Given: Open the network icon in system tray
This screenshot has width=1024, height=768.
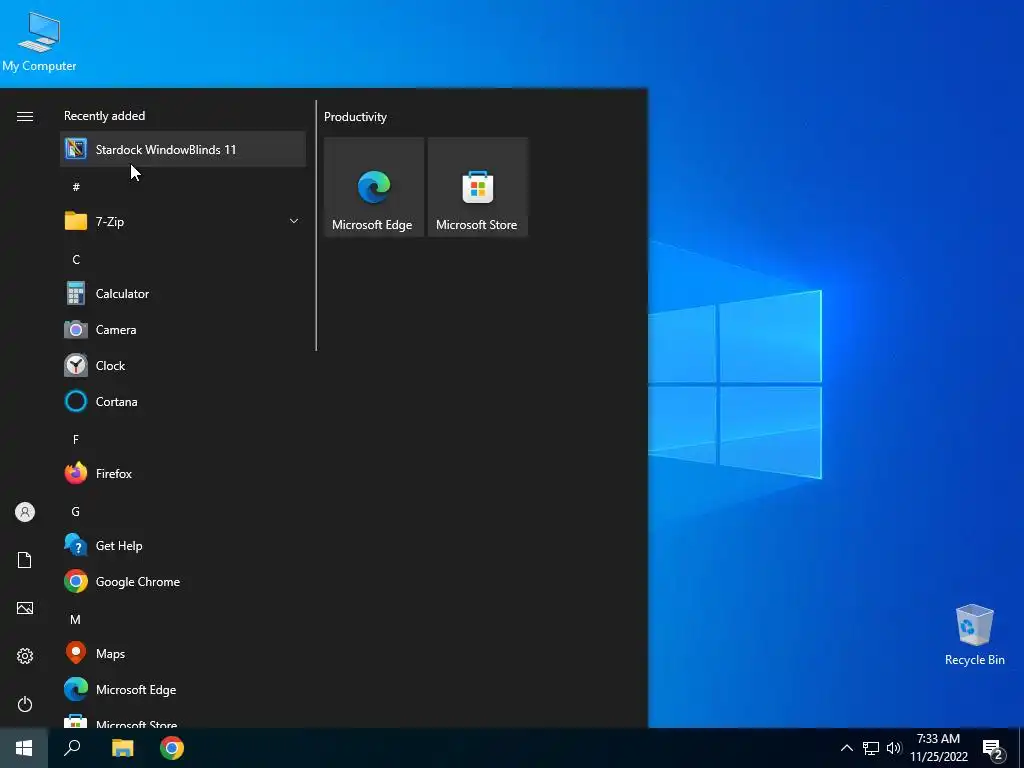Looking at the screenshot, I should [871, 748].
